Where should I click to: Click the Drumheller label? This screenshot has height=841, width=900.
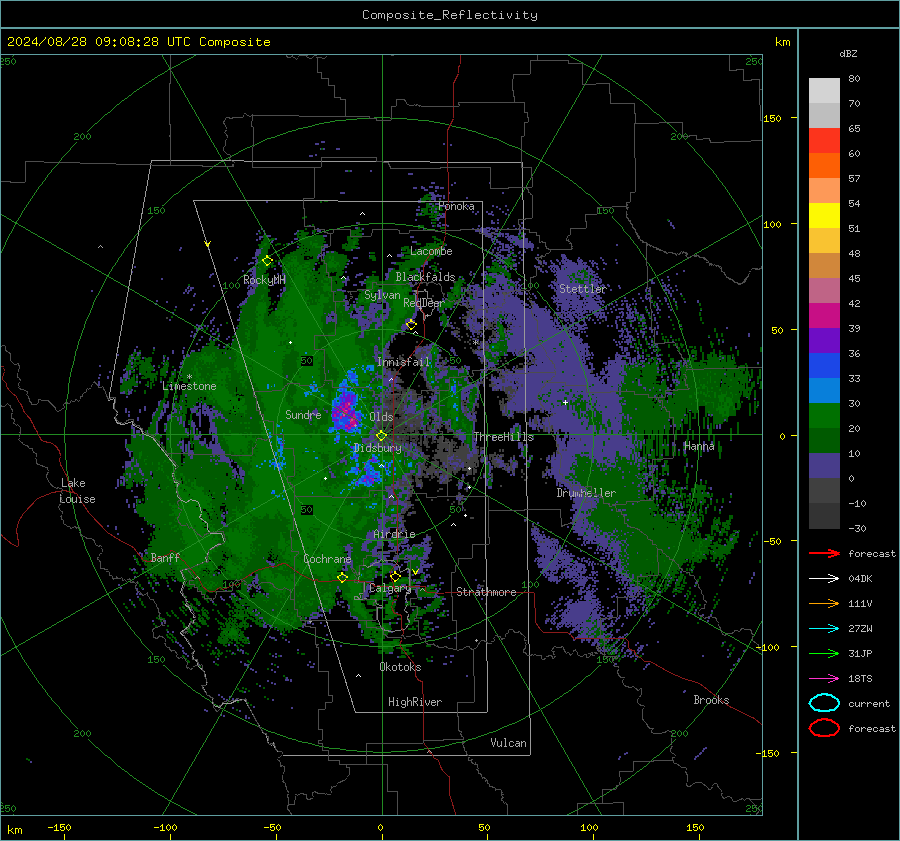coord(586,493)
